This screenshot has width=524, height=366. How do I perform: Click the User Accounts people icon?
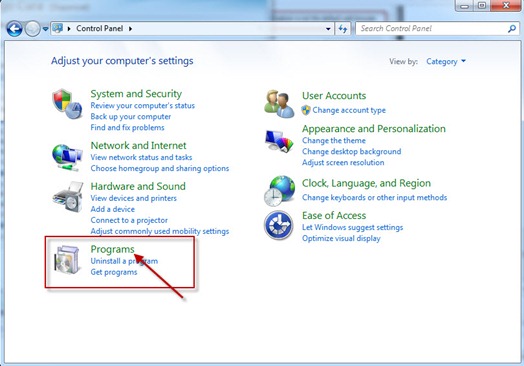pos(279,103)
